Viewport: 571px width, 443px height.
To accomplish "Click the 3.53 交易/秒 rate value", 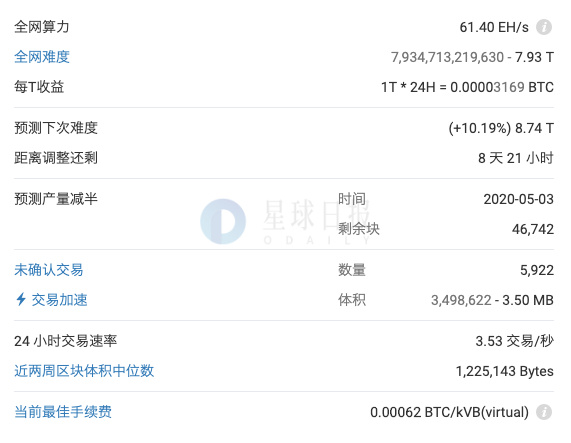I will 515,341.
